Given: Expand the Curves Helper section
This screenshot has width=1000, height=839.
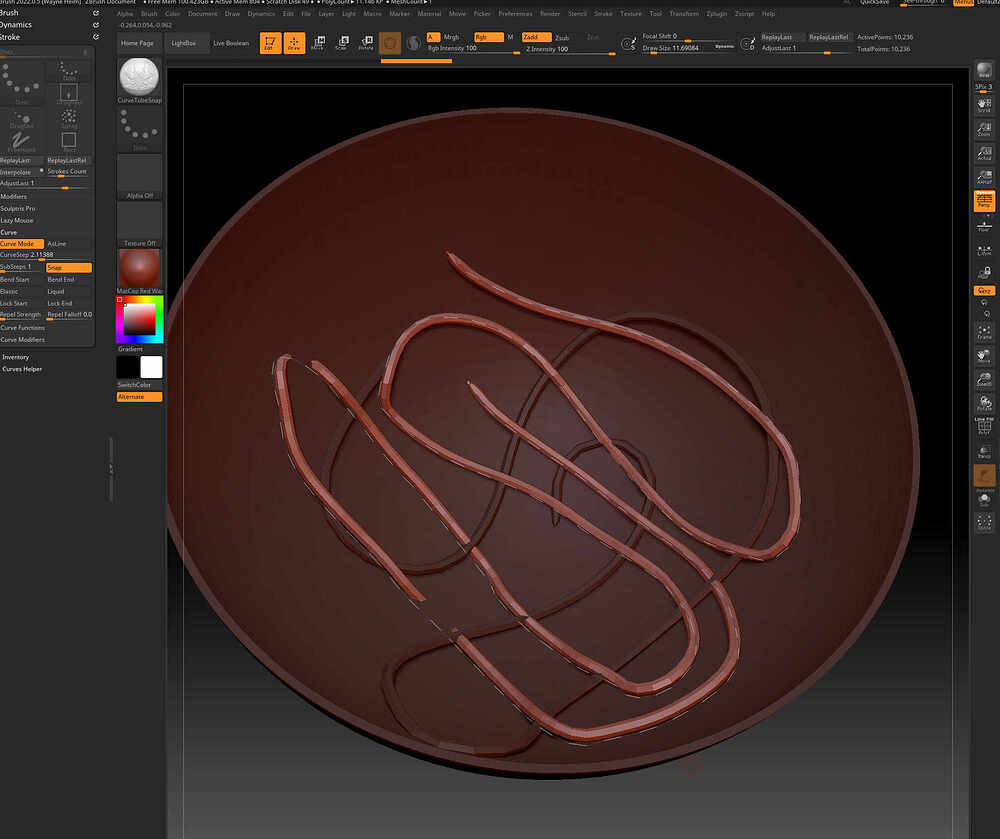Looking at the screenshot, I should [x=22, y=369].
